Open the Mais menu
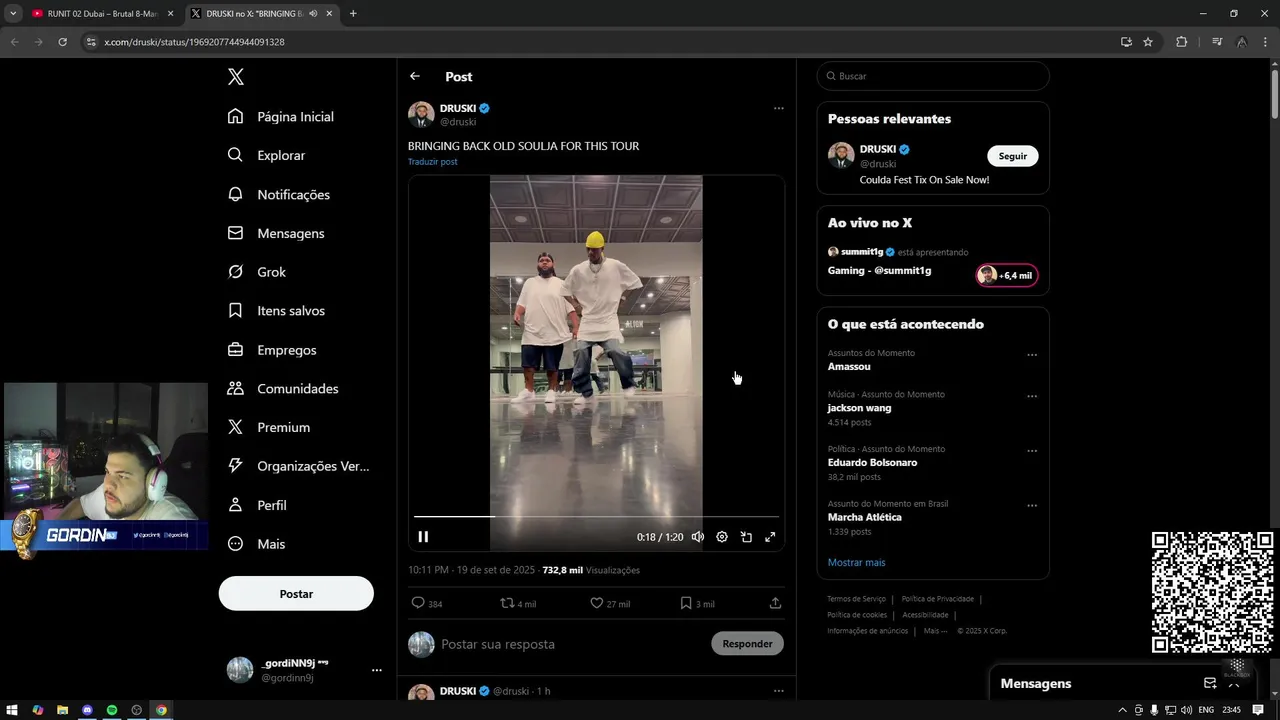The height and width of the screenshot is (720, 1280). pos(256,544)
